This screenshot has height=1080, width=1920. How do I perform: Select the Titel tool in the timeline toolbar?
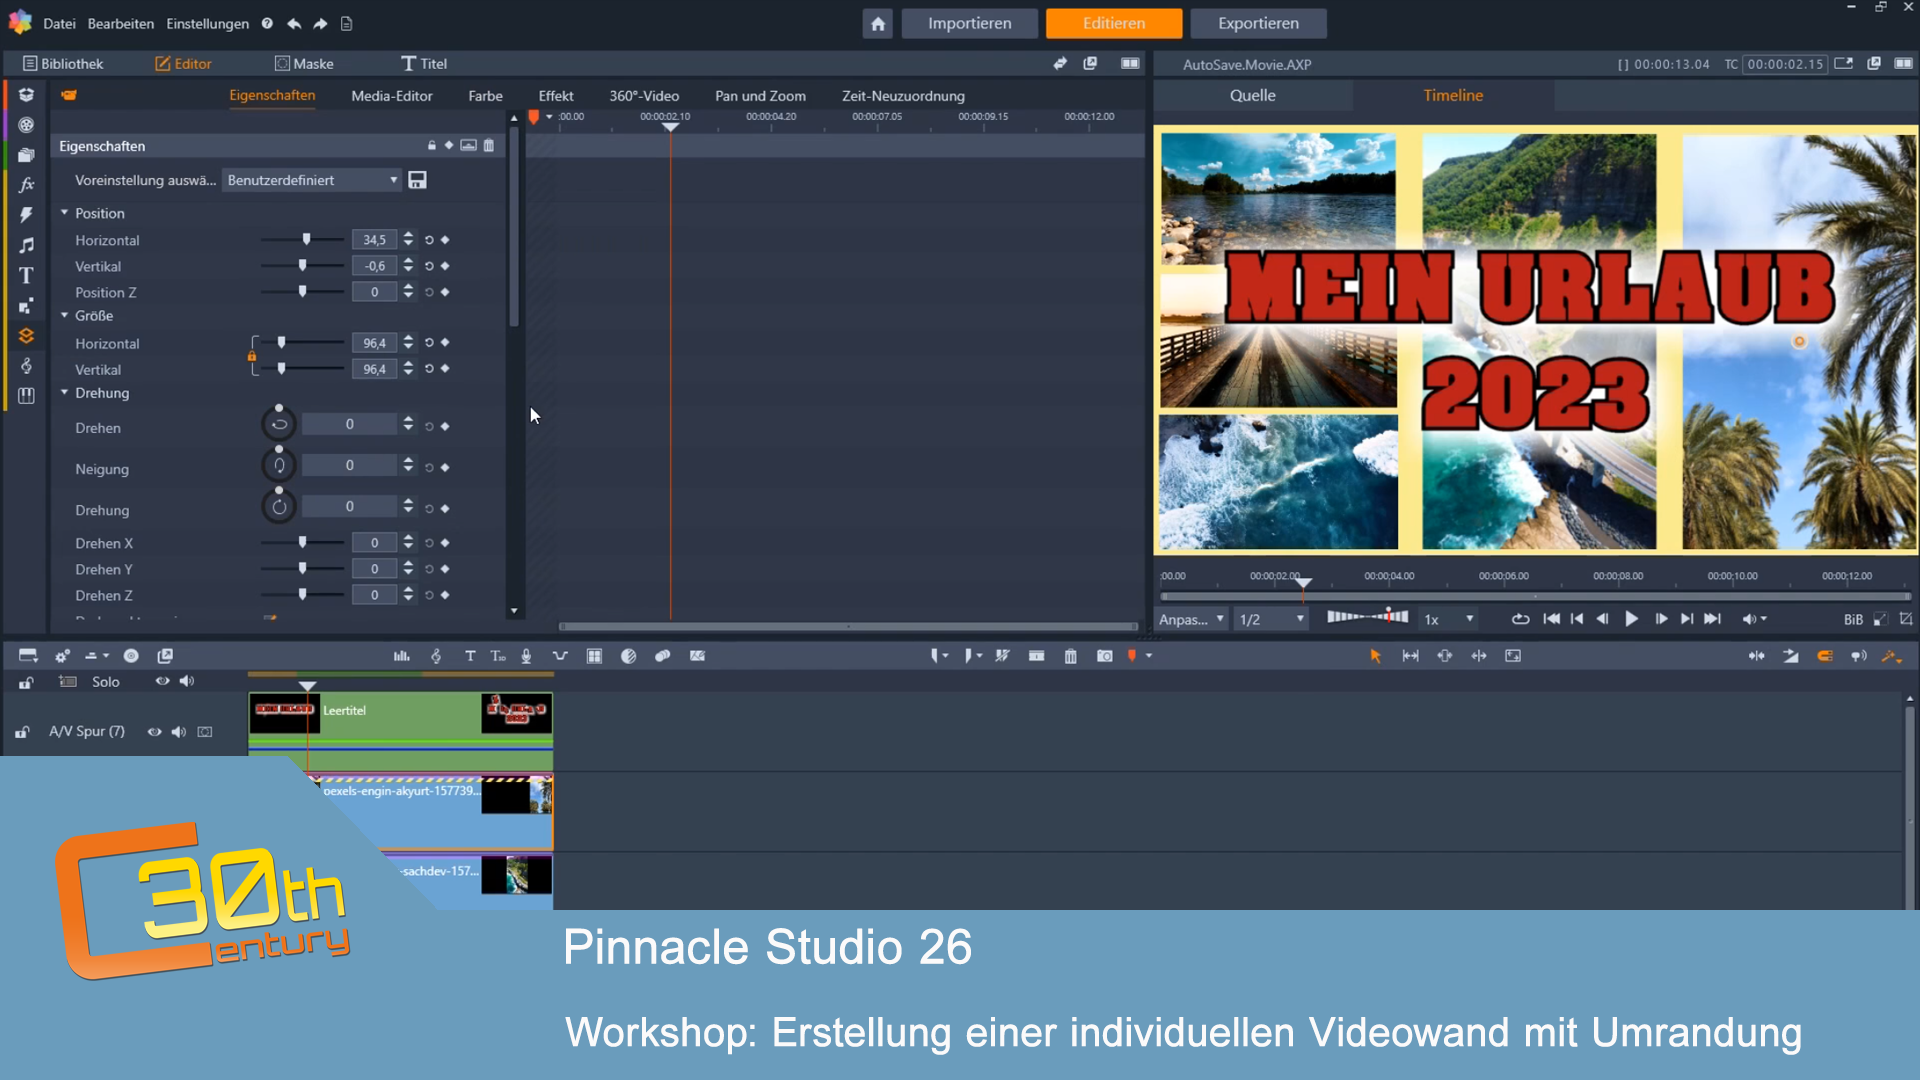pyautogui.click(x=470, y=656)
